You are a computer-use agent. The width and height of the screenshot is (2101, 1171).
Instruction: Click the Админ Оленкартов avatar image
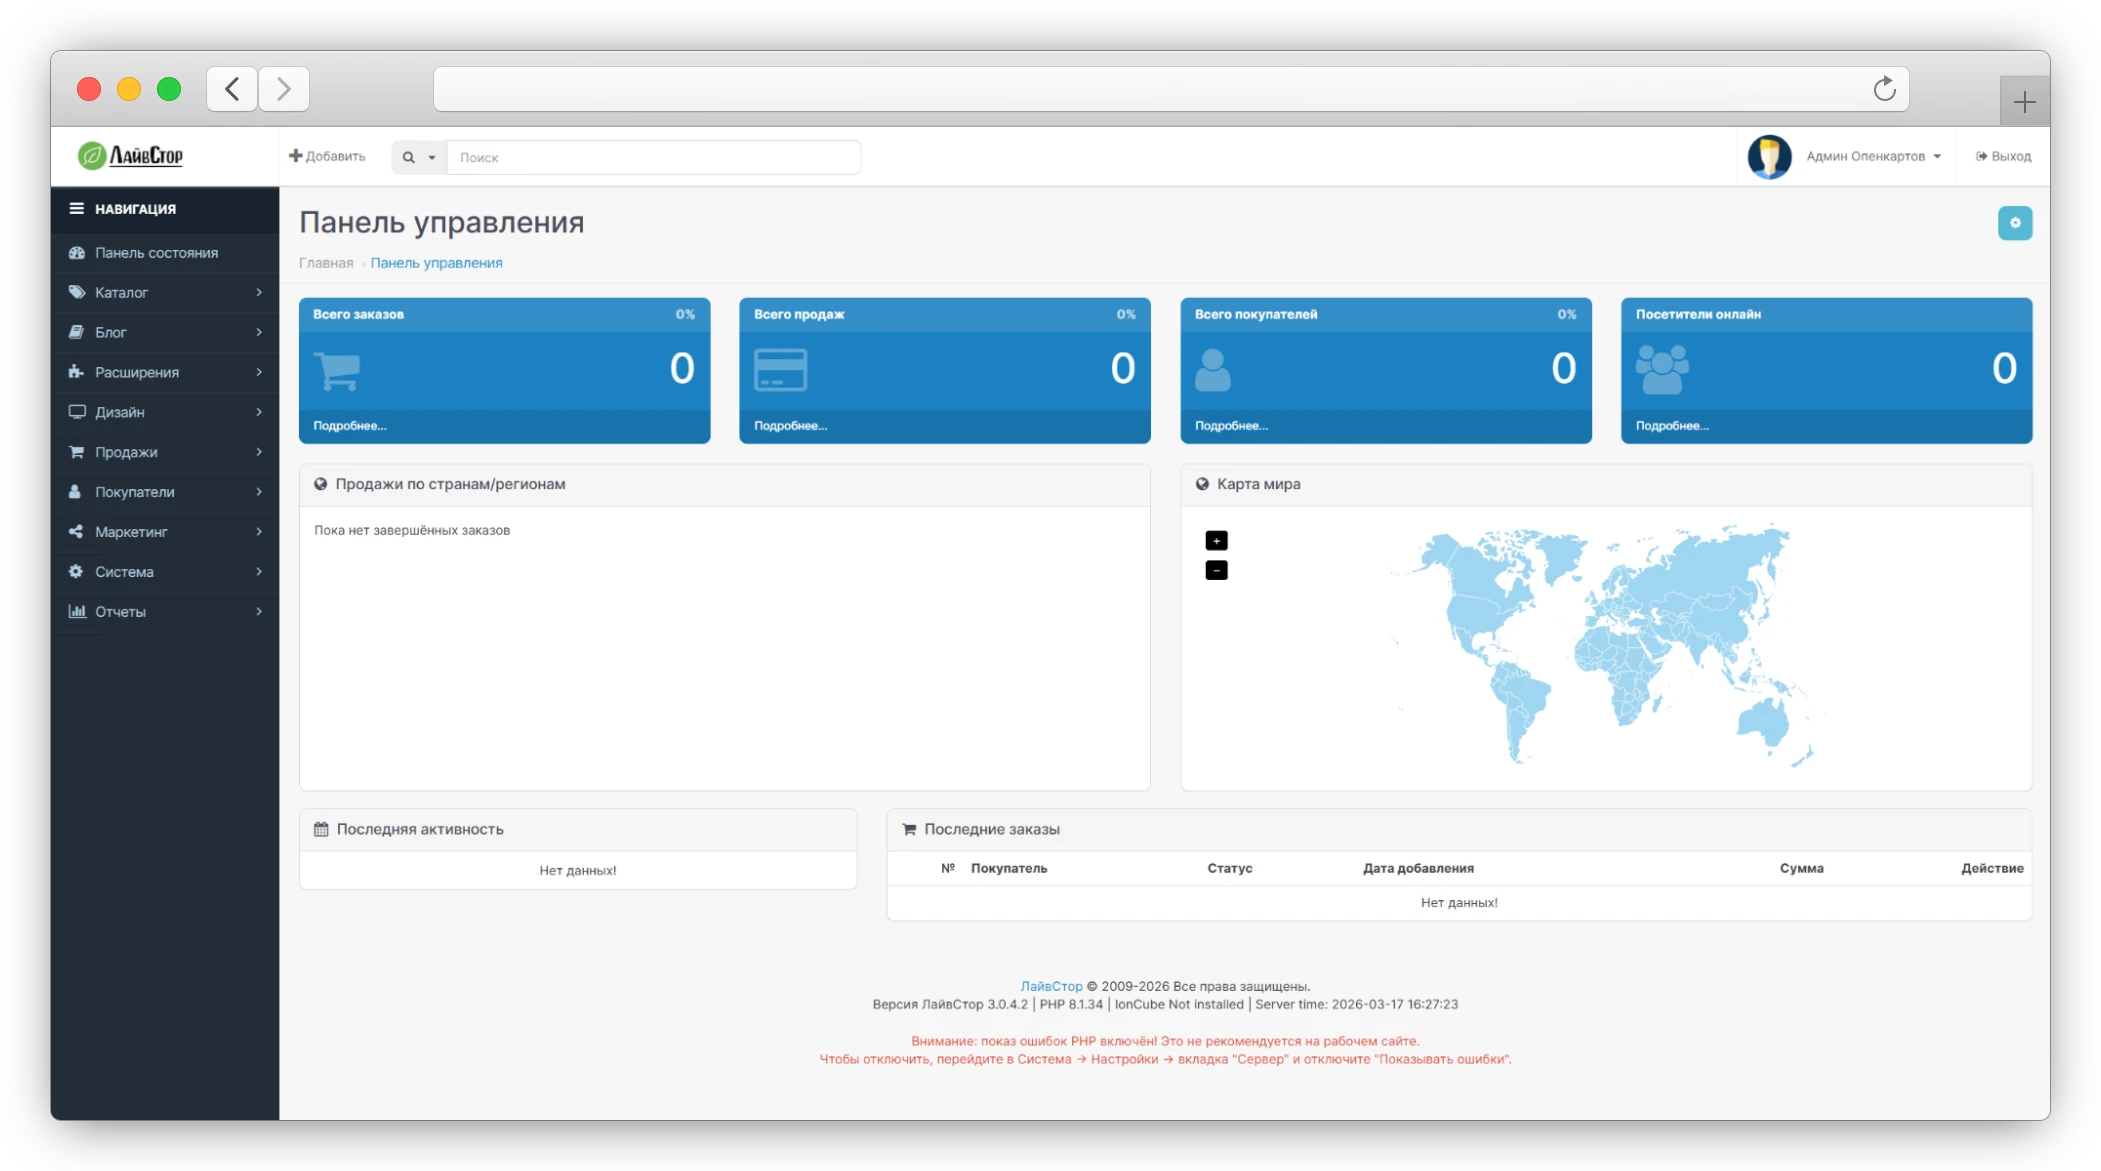click(x=1769, y=157)
